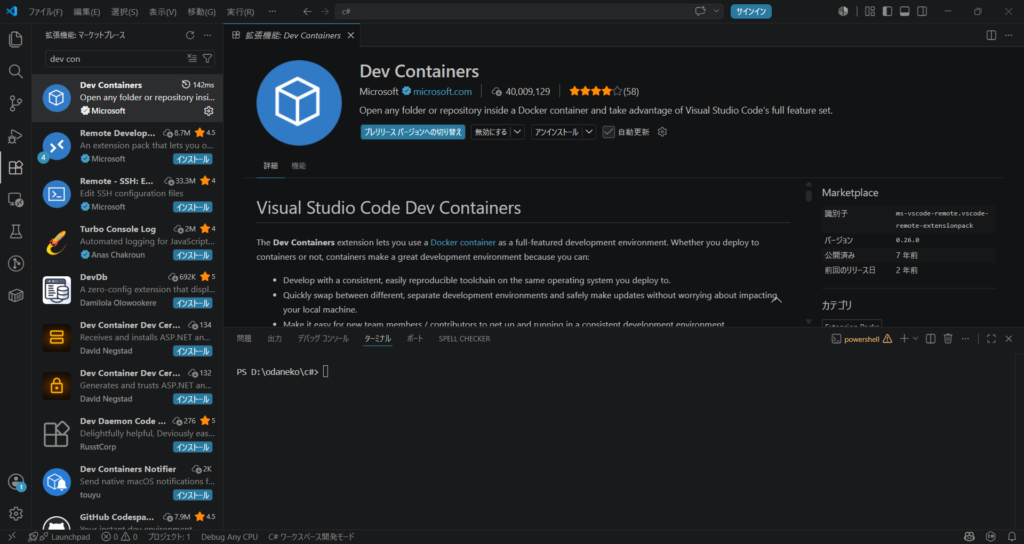
Task: Select the powershell terminal entry
Action: pos(861,339)
